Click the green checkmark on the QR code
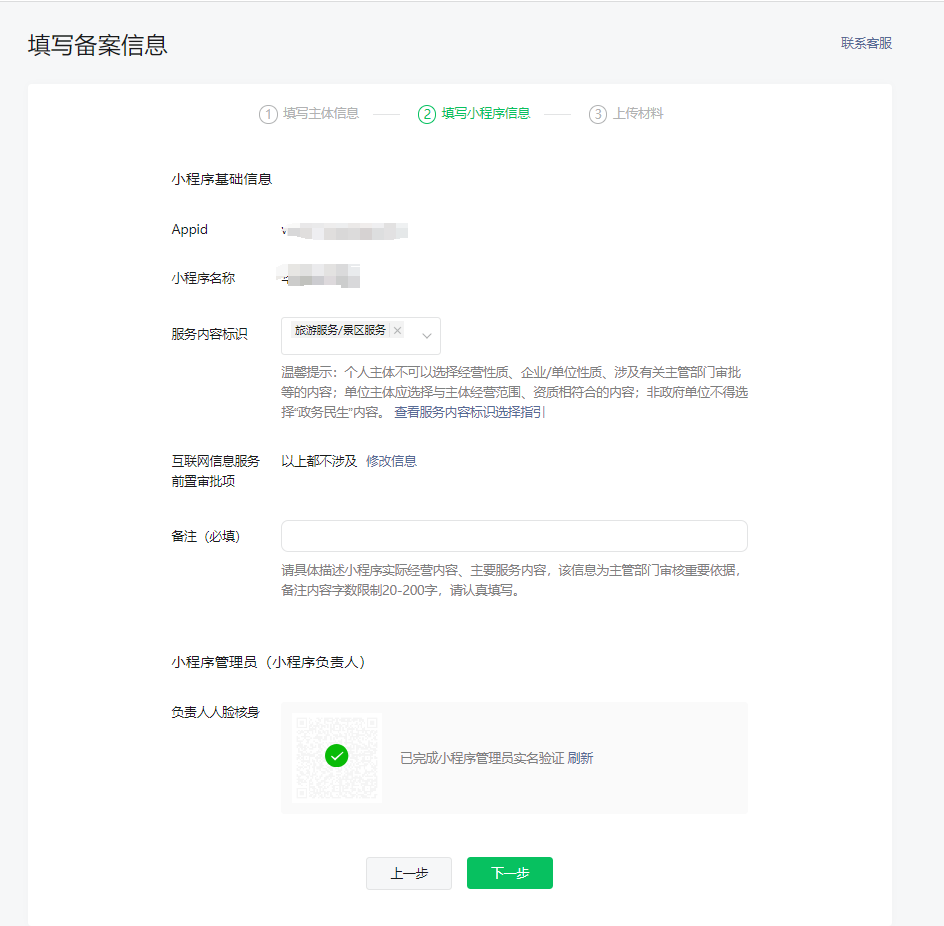 [337, 756]
